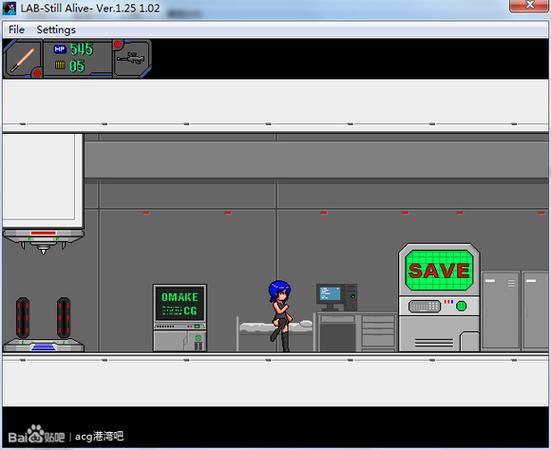
Task: Open the Settings menu
Action: [x=56, y=30]
